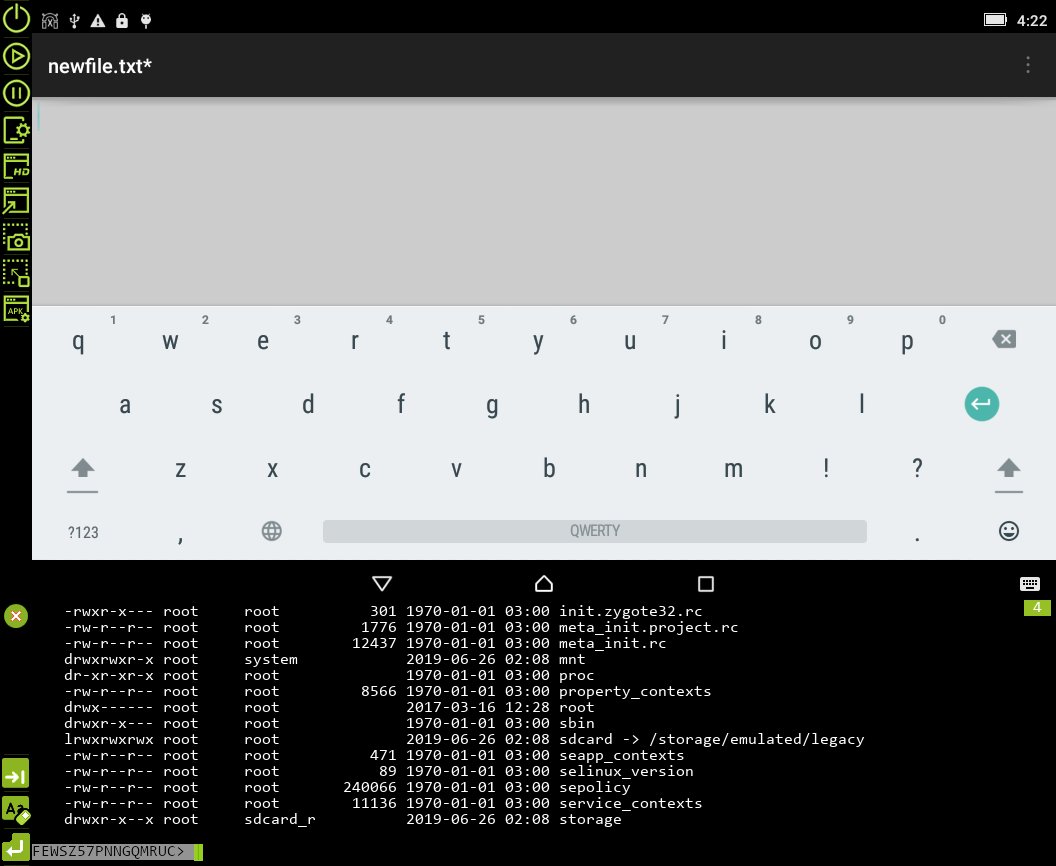Tap the globe language switch key
1056x866 pixels.
point(271,531)
